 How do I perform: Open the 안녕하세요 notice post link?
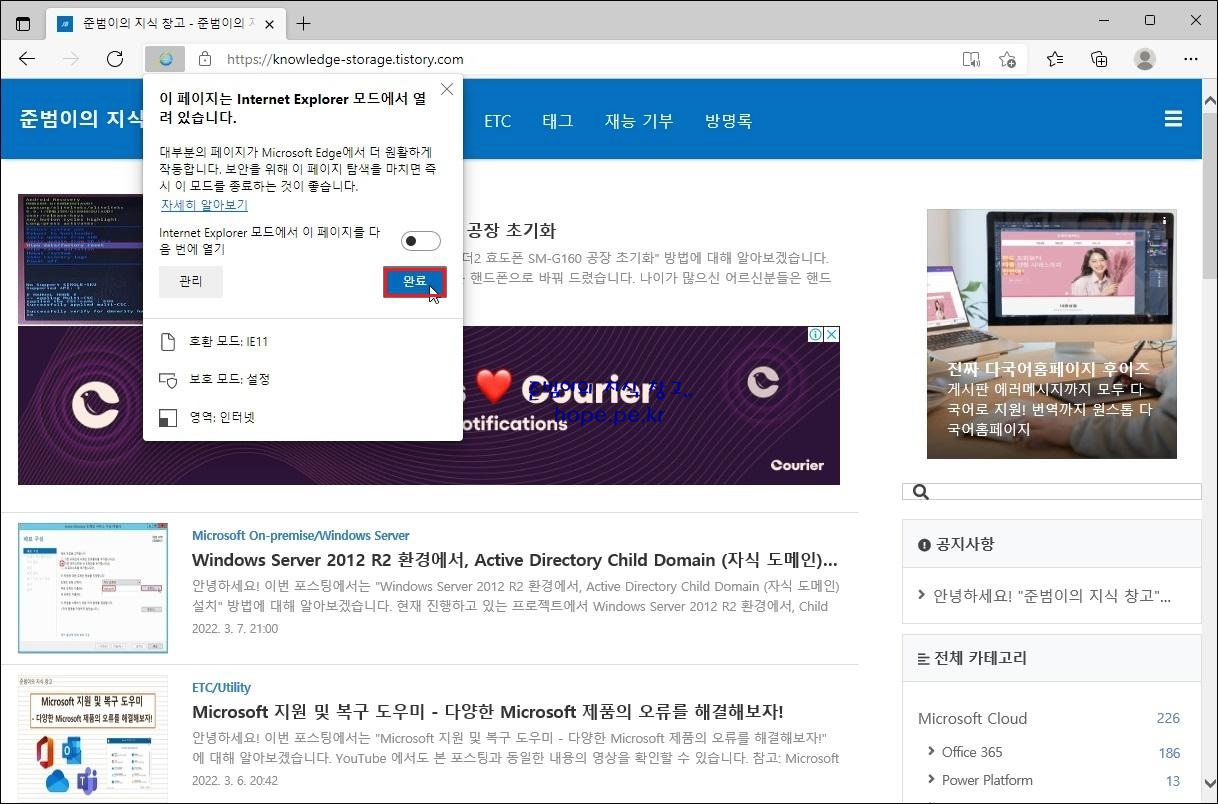(1052, 596)
